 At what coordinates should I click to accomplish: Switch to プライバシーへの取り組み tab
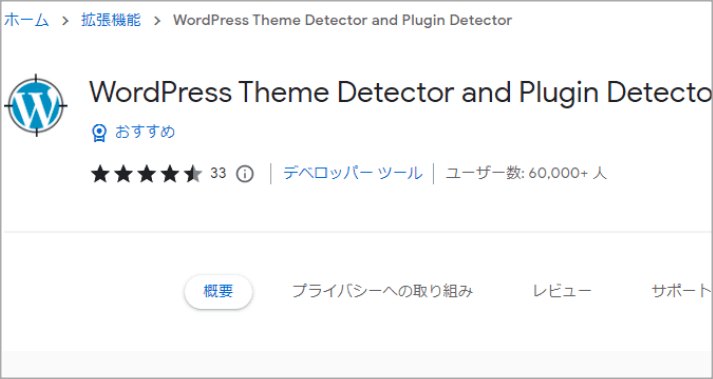pyautogui.click(x=382, y=291)
